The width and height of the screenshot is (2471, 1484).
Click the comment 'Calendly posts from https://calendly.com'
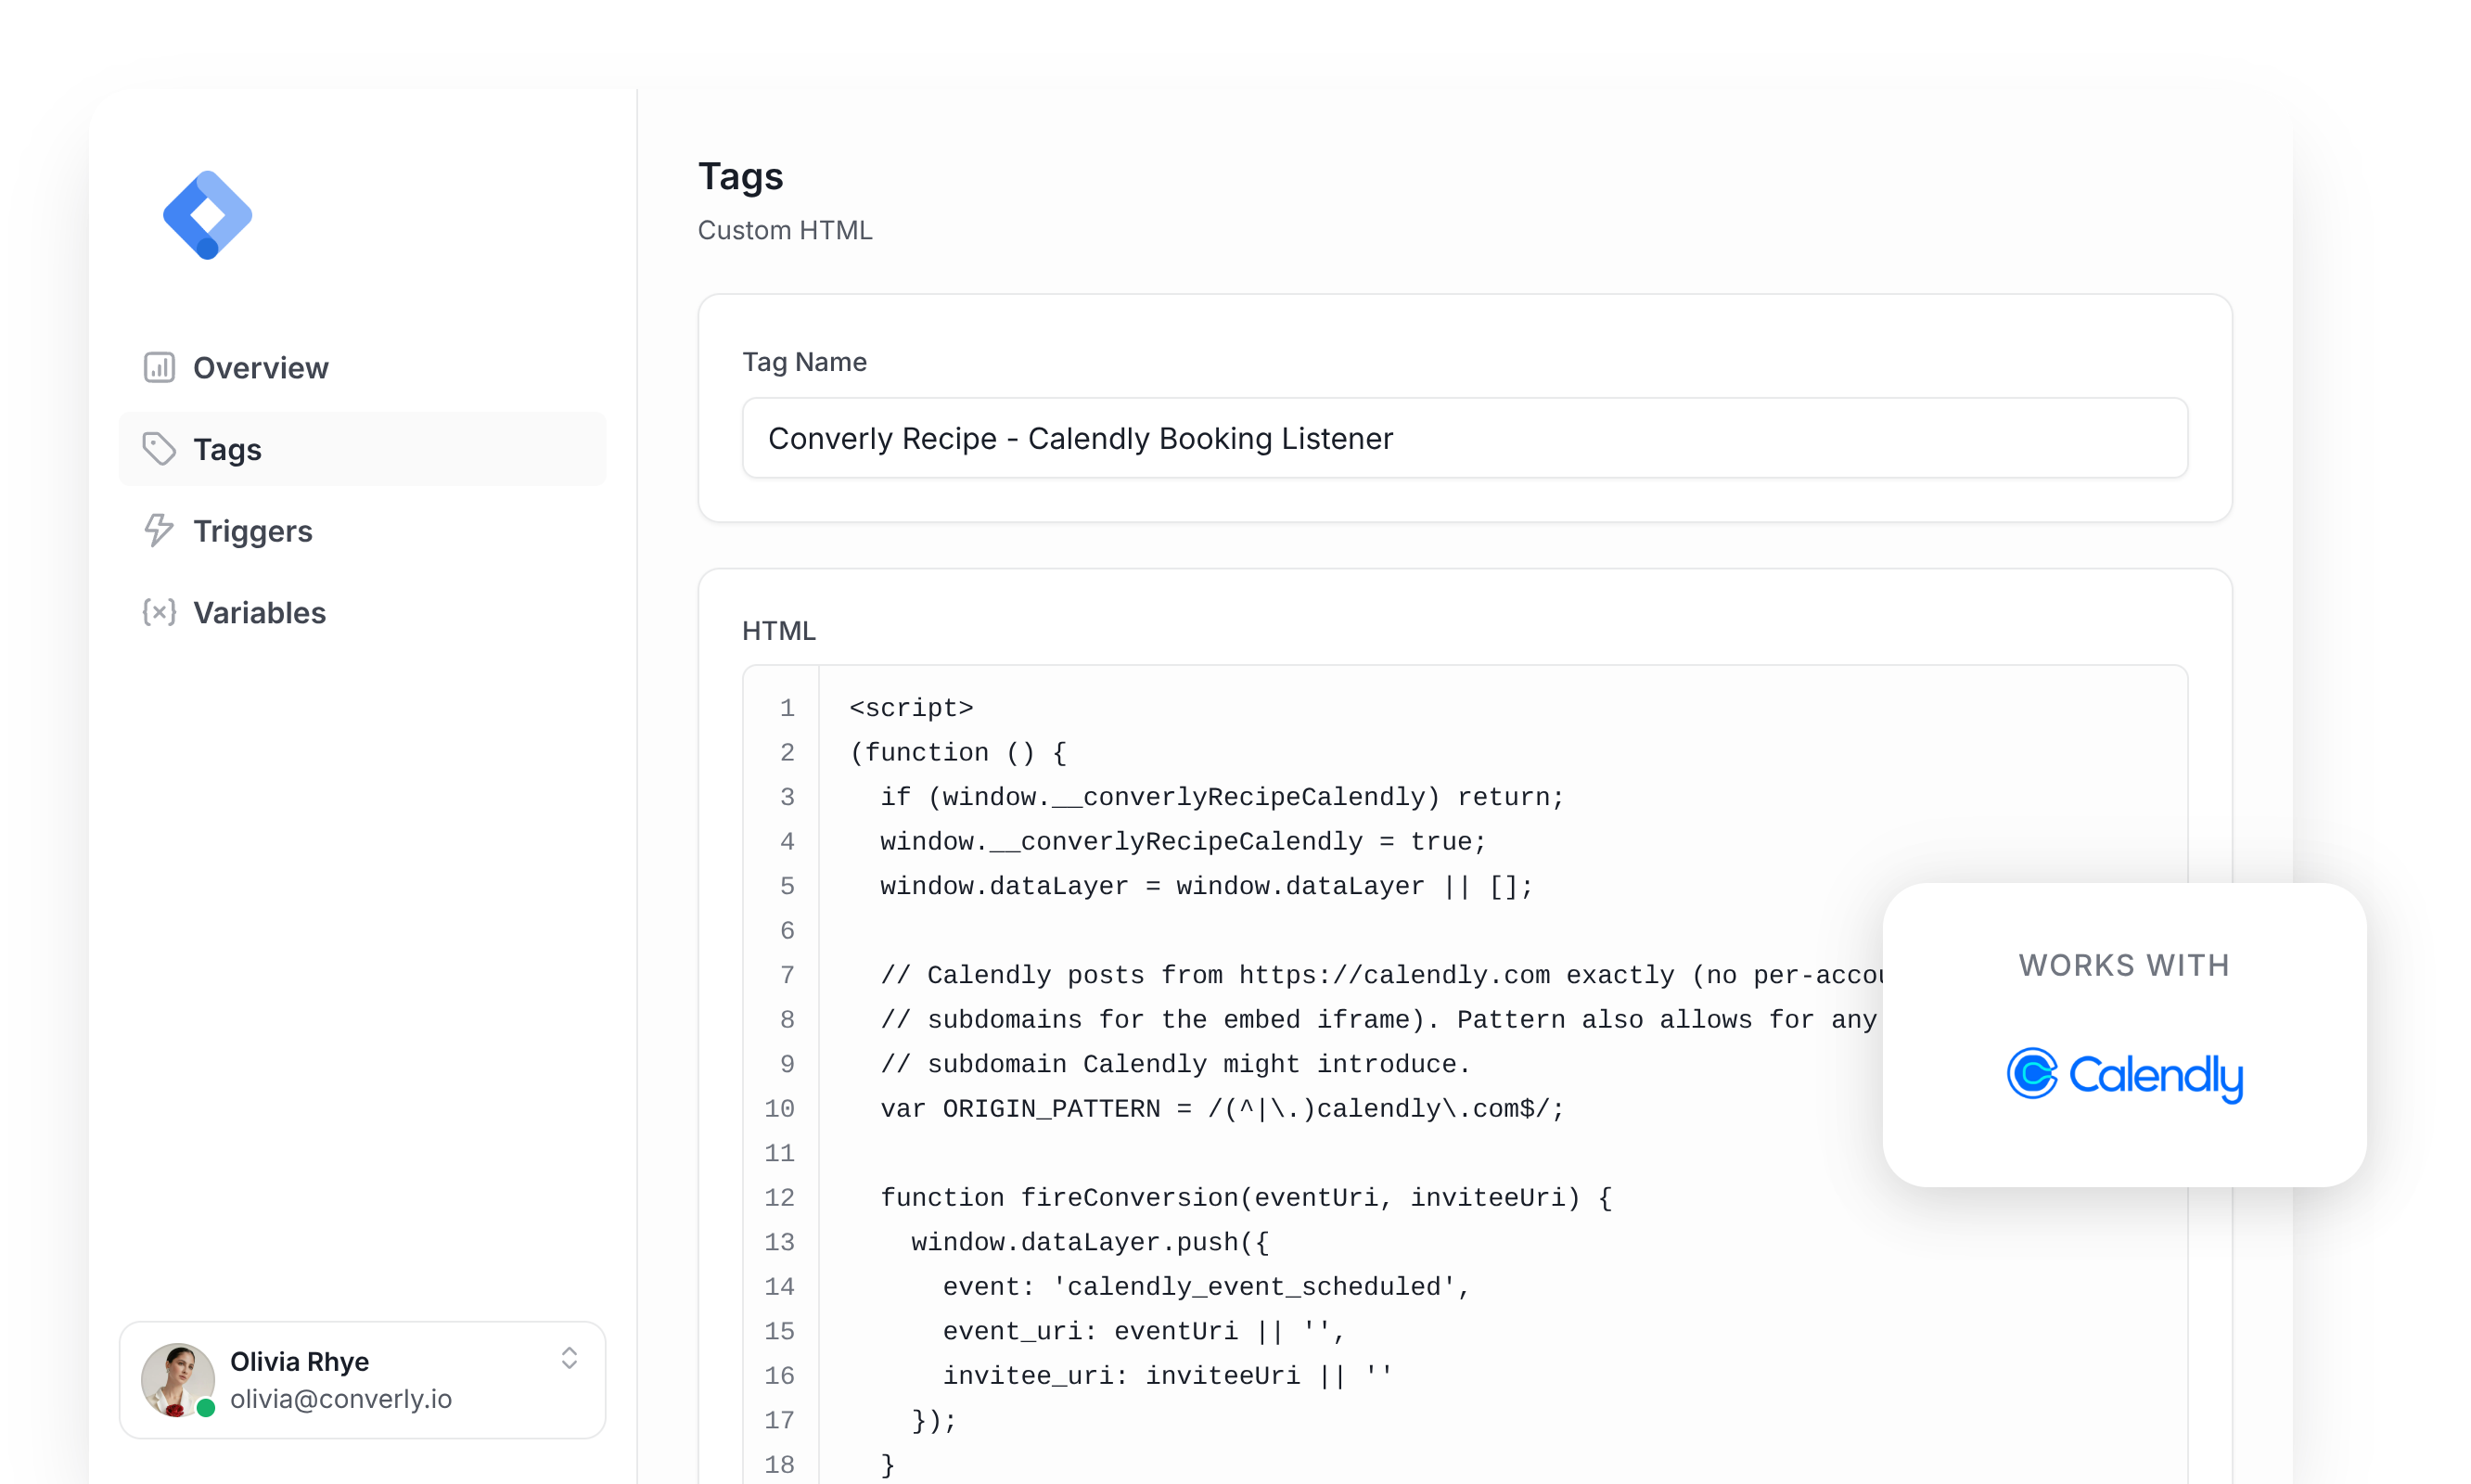pyautogui.click(x=1380, y=975)
